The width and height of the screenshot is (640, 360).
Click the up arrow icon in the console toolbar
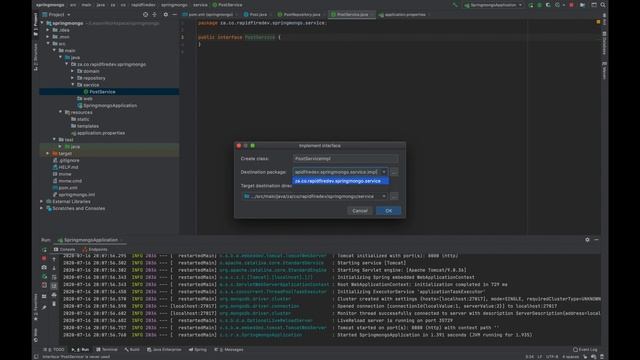click(54, 259)
